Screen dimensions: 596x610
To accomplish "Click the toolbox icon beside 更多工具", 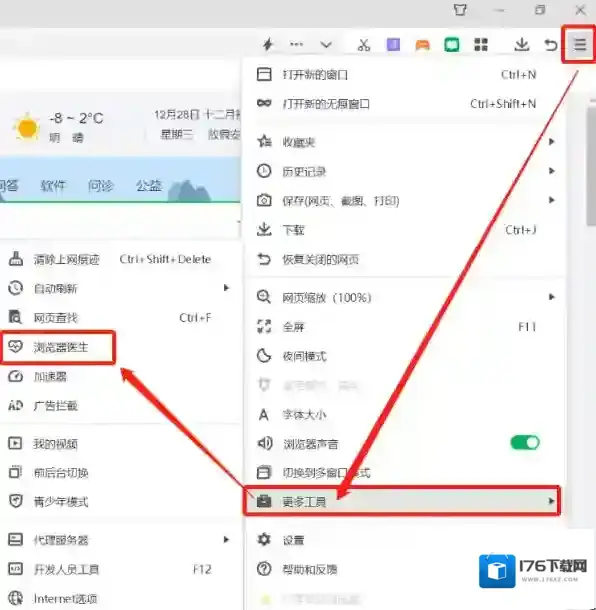I will [x=264, y=501].
